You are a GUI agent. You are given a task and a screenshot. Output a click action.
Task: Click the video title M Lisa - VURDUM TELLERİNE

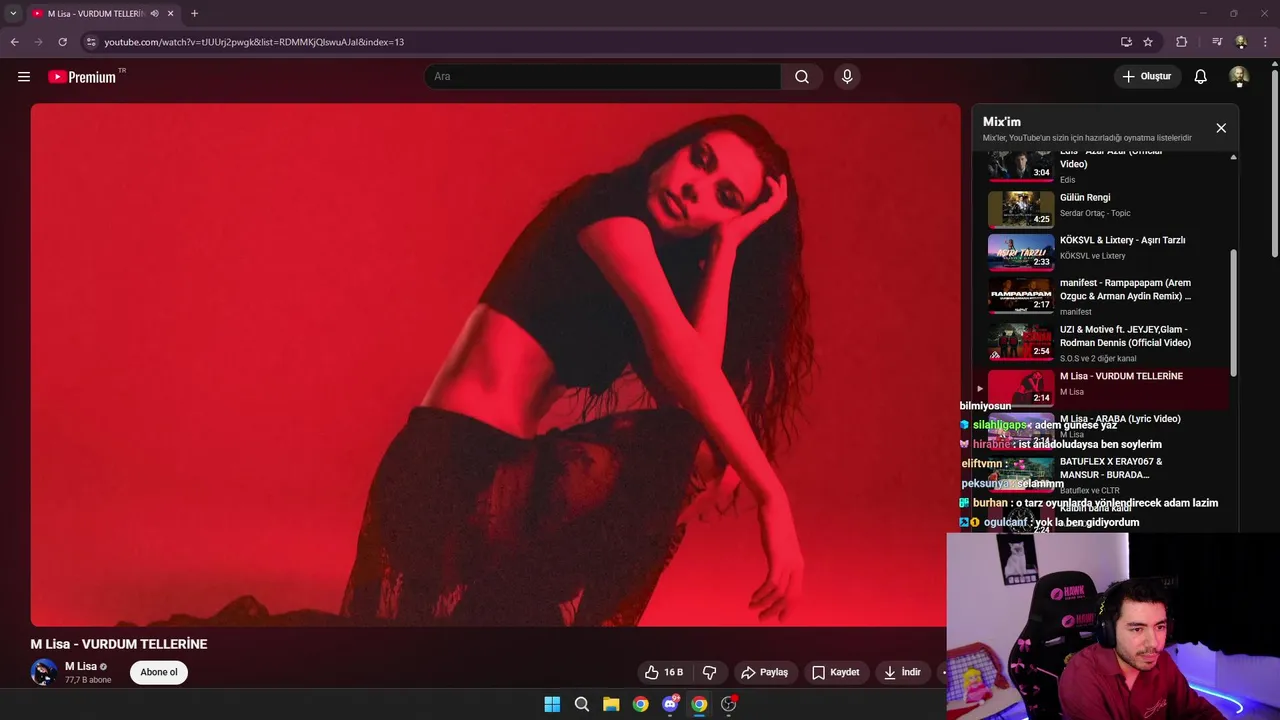(x=119, y=644)
